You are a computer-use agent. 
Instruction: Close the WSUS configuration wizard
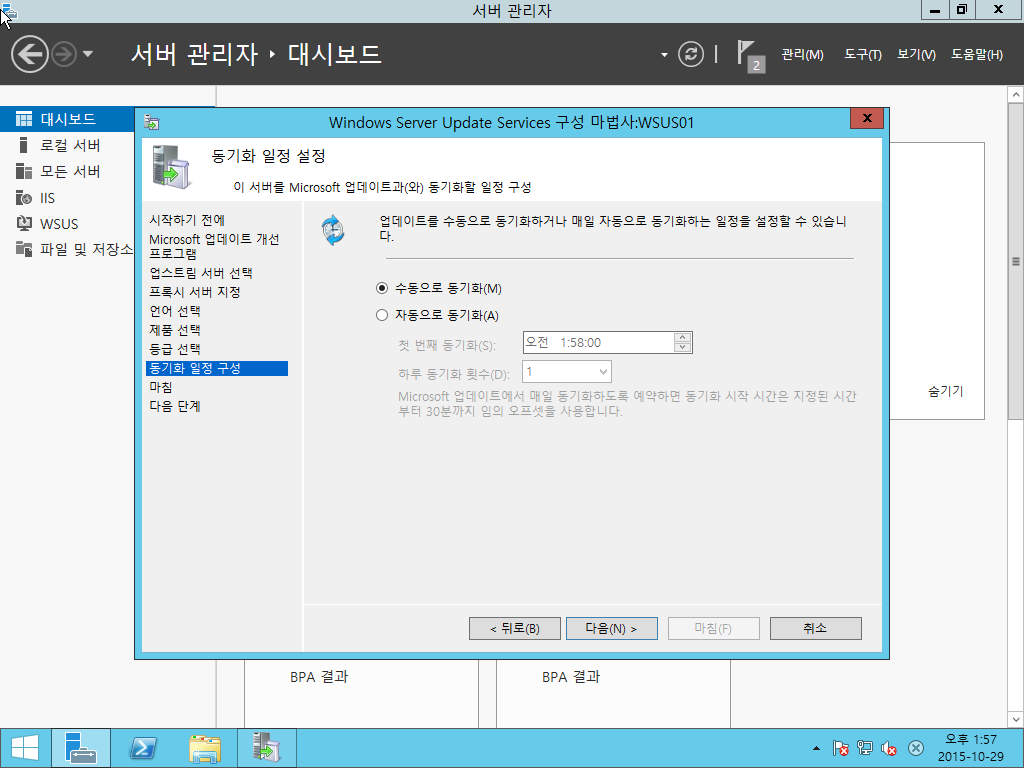click(x=867, y=118)
